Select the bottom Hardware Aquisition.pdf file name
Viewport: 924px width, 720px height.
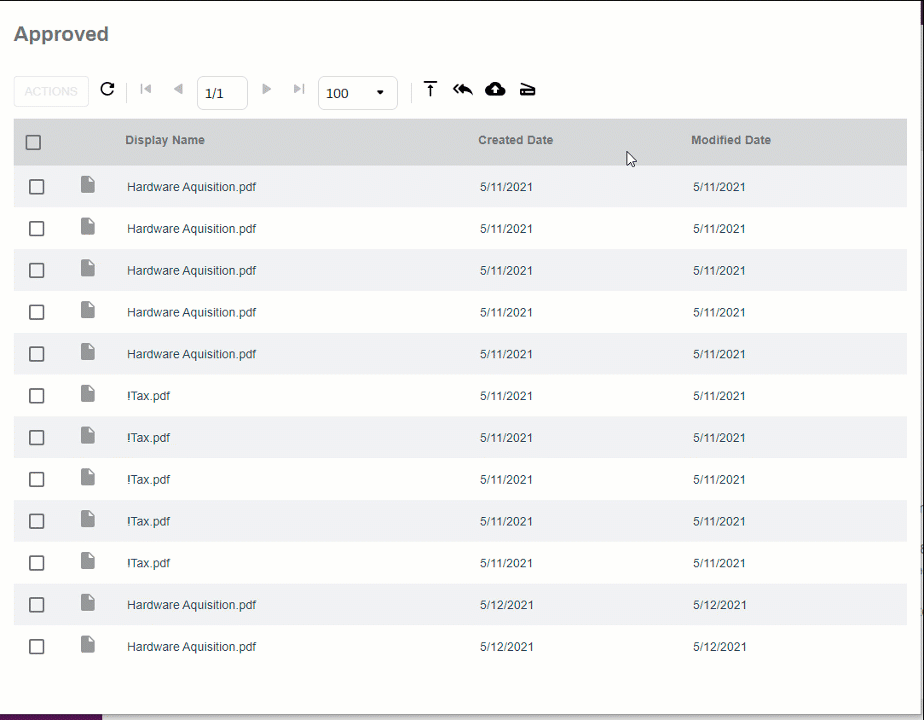[192, 647]
